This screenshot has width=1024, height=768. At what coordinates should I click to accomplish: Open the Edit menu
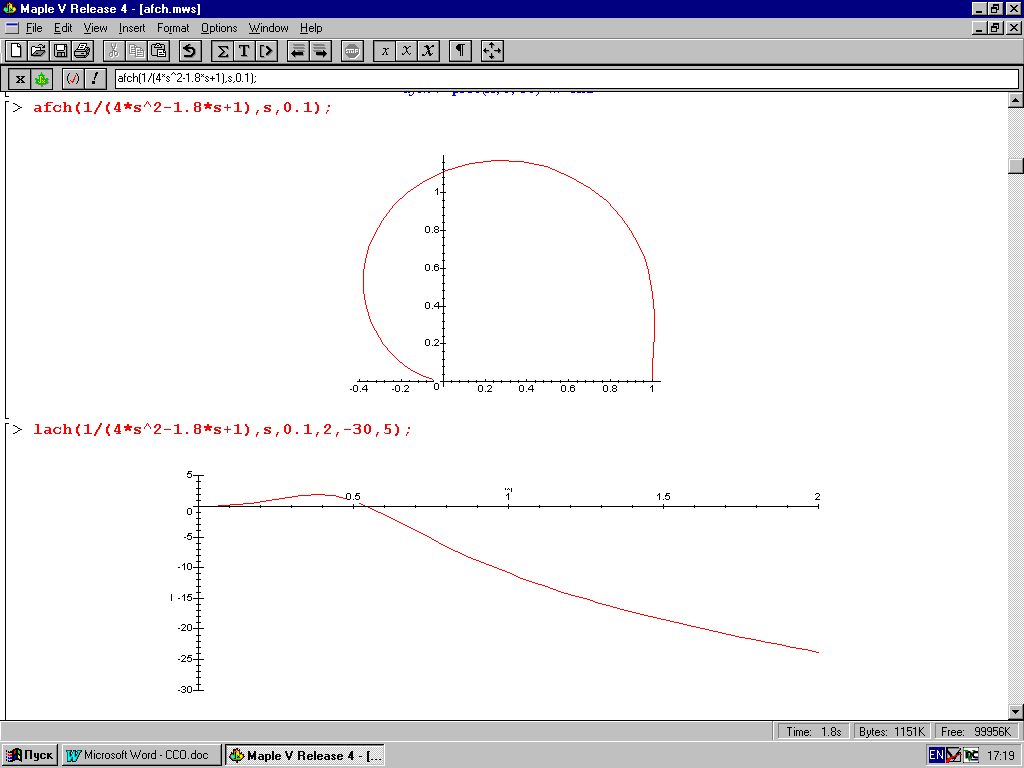[x=63, y=28]
